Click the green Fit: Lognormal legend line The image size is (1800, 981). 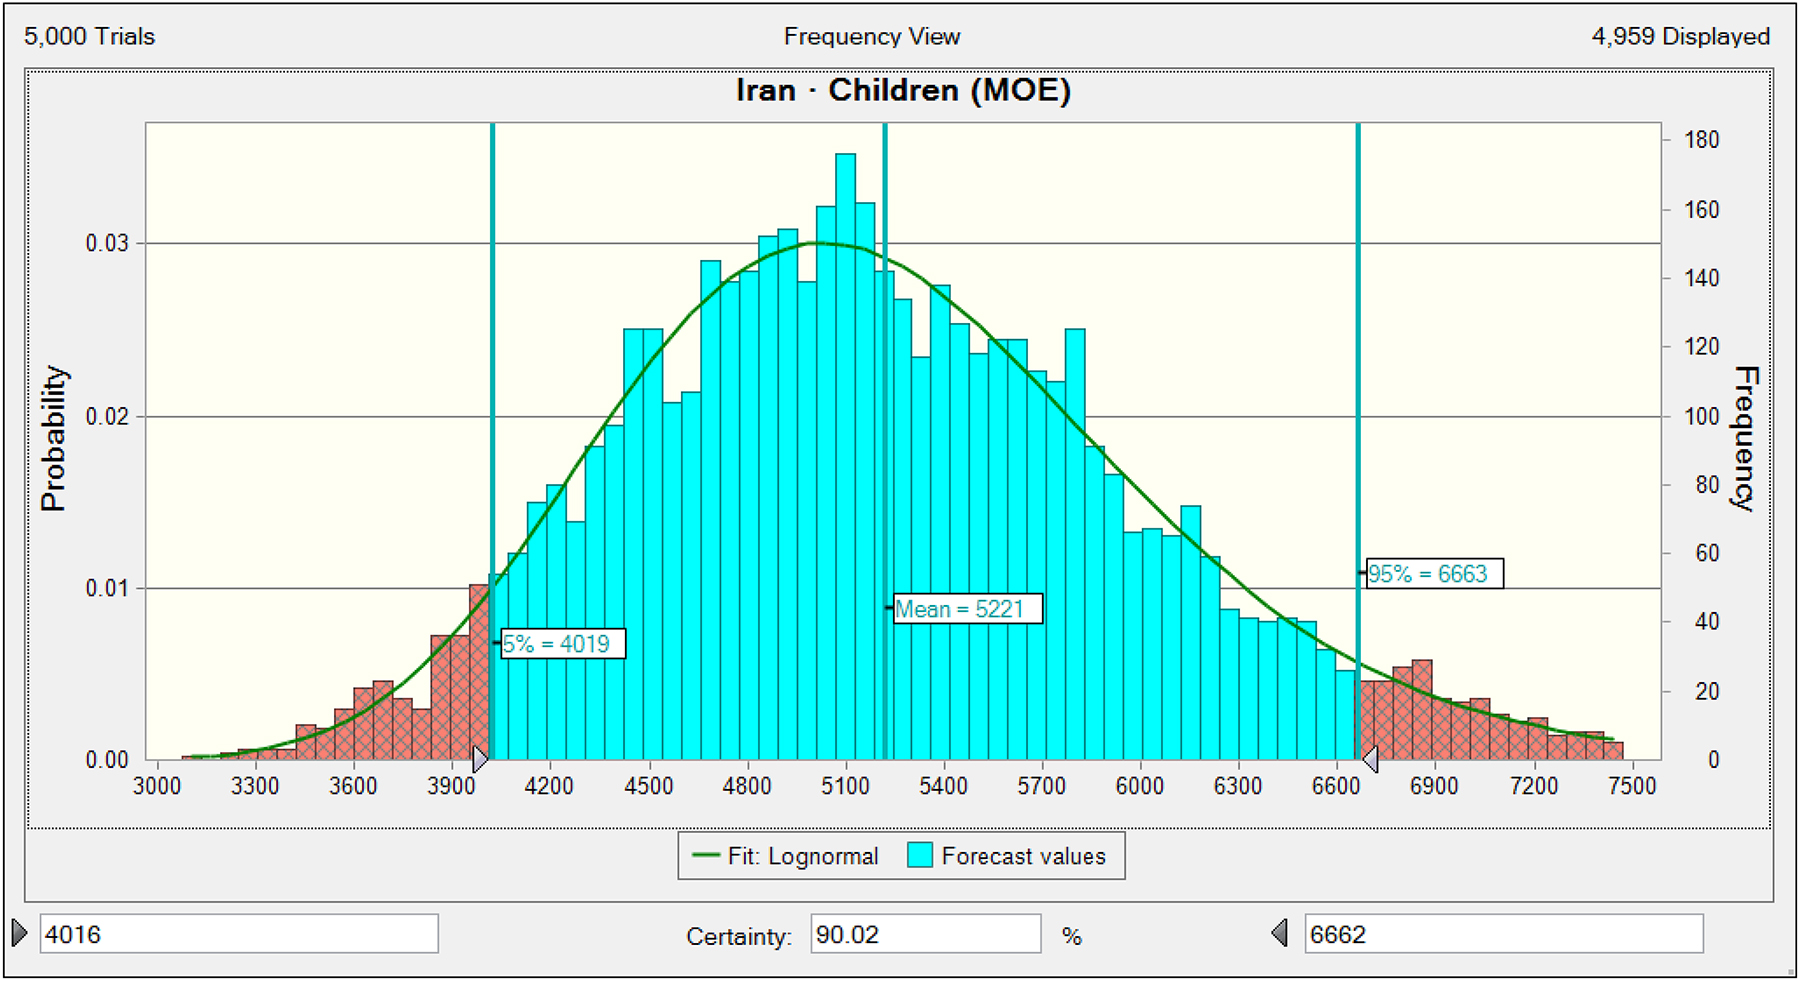coord(705,856)
